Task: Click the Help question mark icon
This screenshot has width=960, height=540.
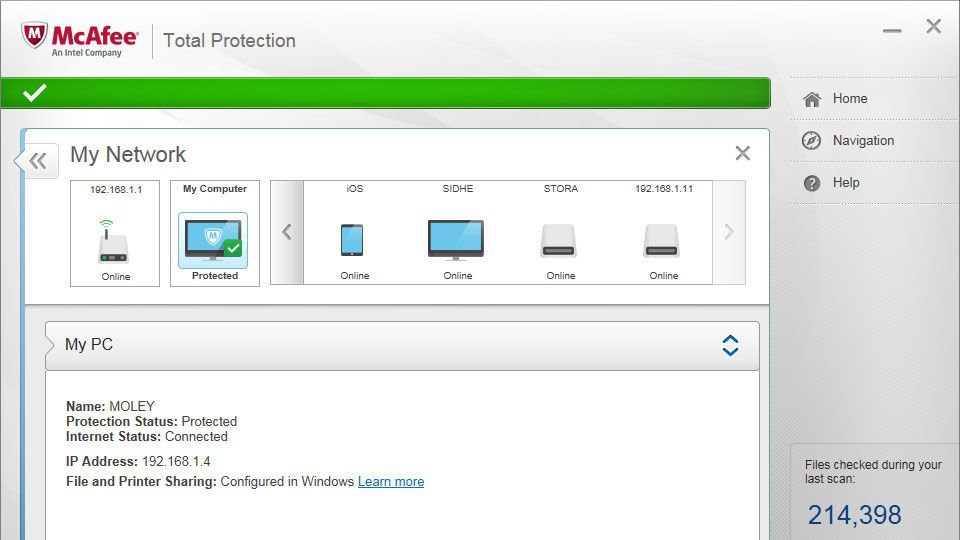Action: coord(812,182)
